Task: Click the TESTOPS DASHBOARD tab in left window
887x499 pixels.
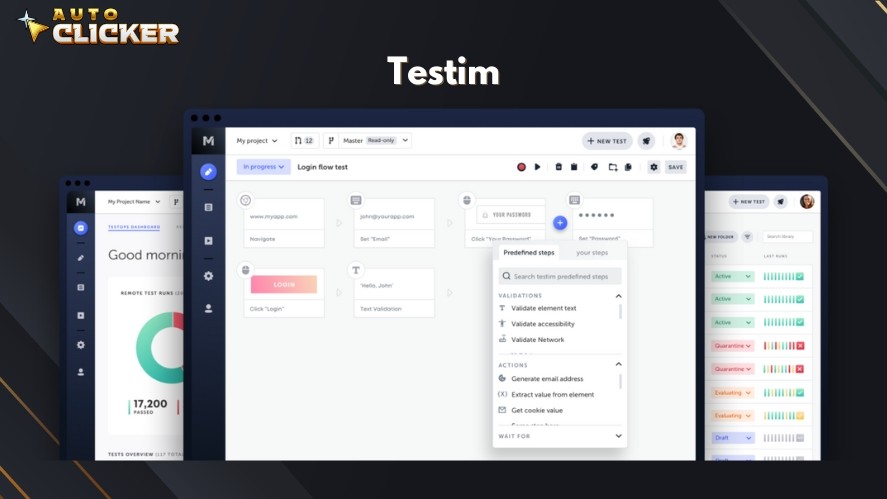Action: (x=134, y=227)
